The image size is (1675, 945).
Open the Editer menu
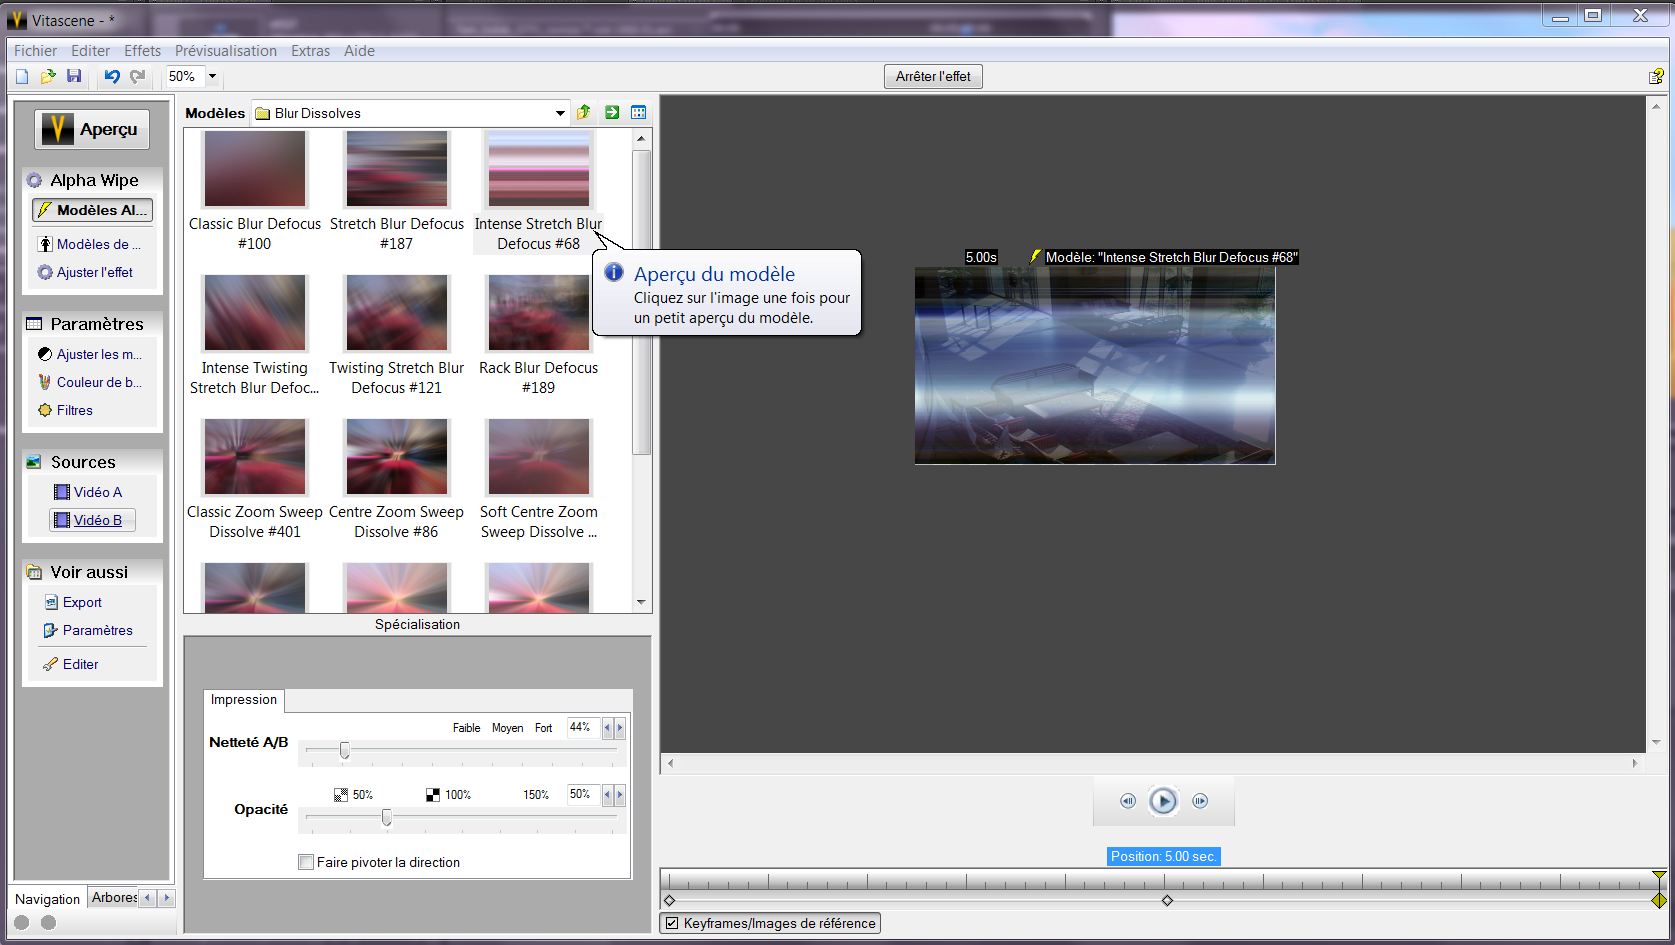click(90, 50)
